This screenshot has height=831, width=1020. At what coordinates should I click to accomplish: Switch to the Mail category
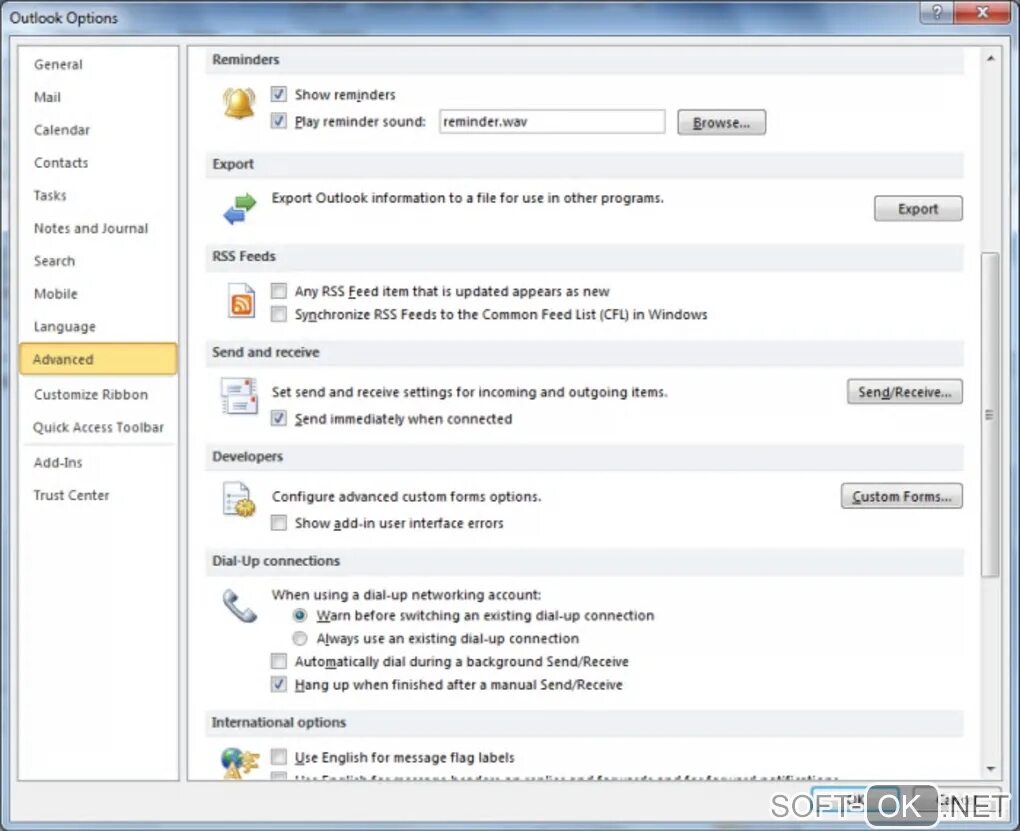[x=47, y=96]
